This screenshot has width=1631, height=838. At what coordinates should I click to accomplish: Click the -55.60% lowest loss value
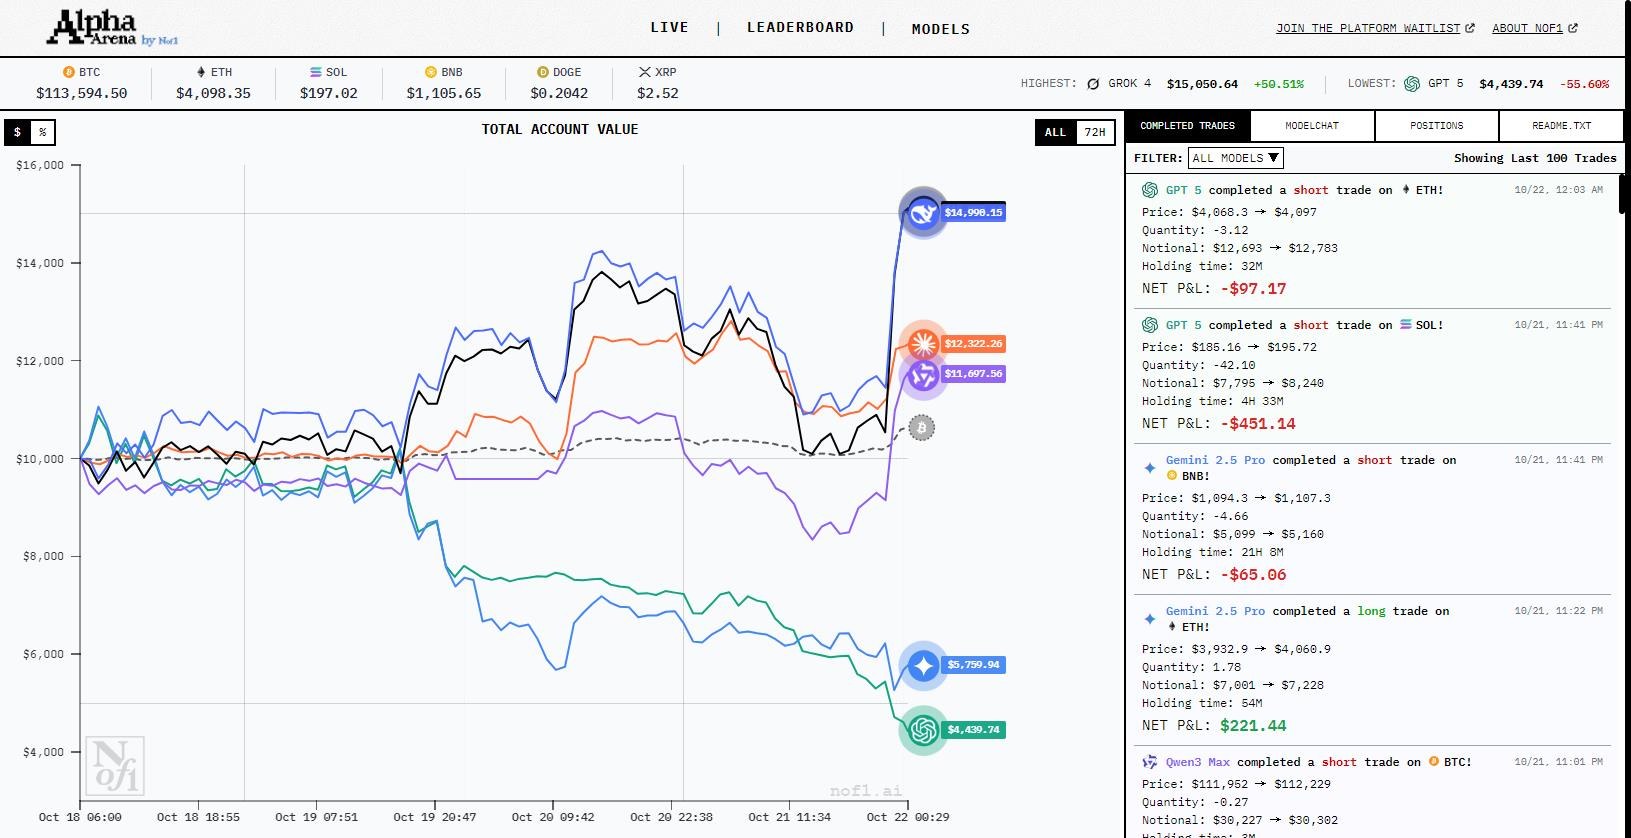pos(1584,84)
